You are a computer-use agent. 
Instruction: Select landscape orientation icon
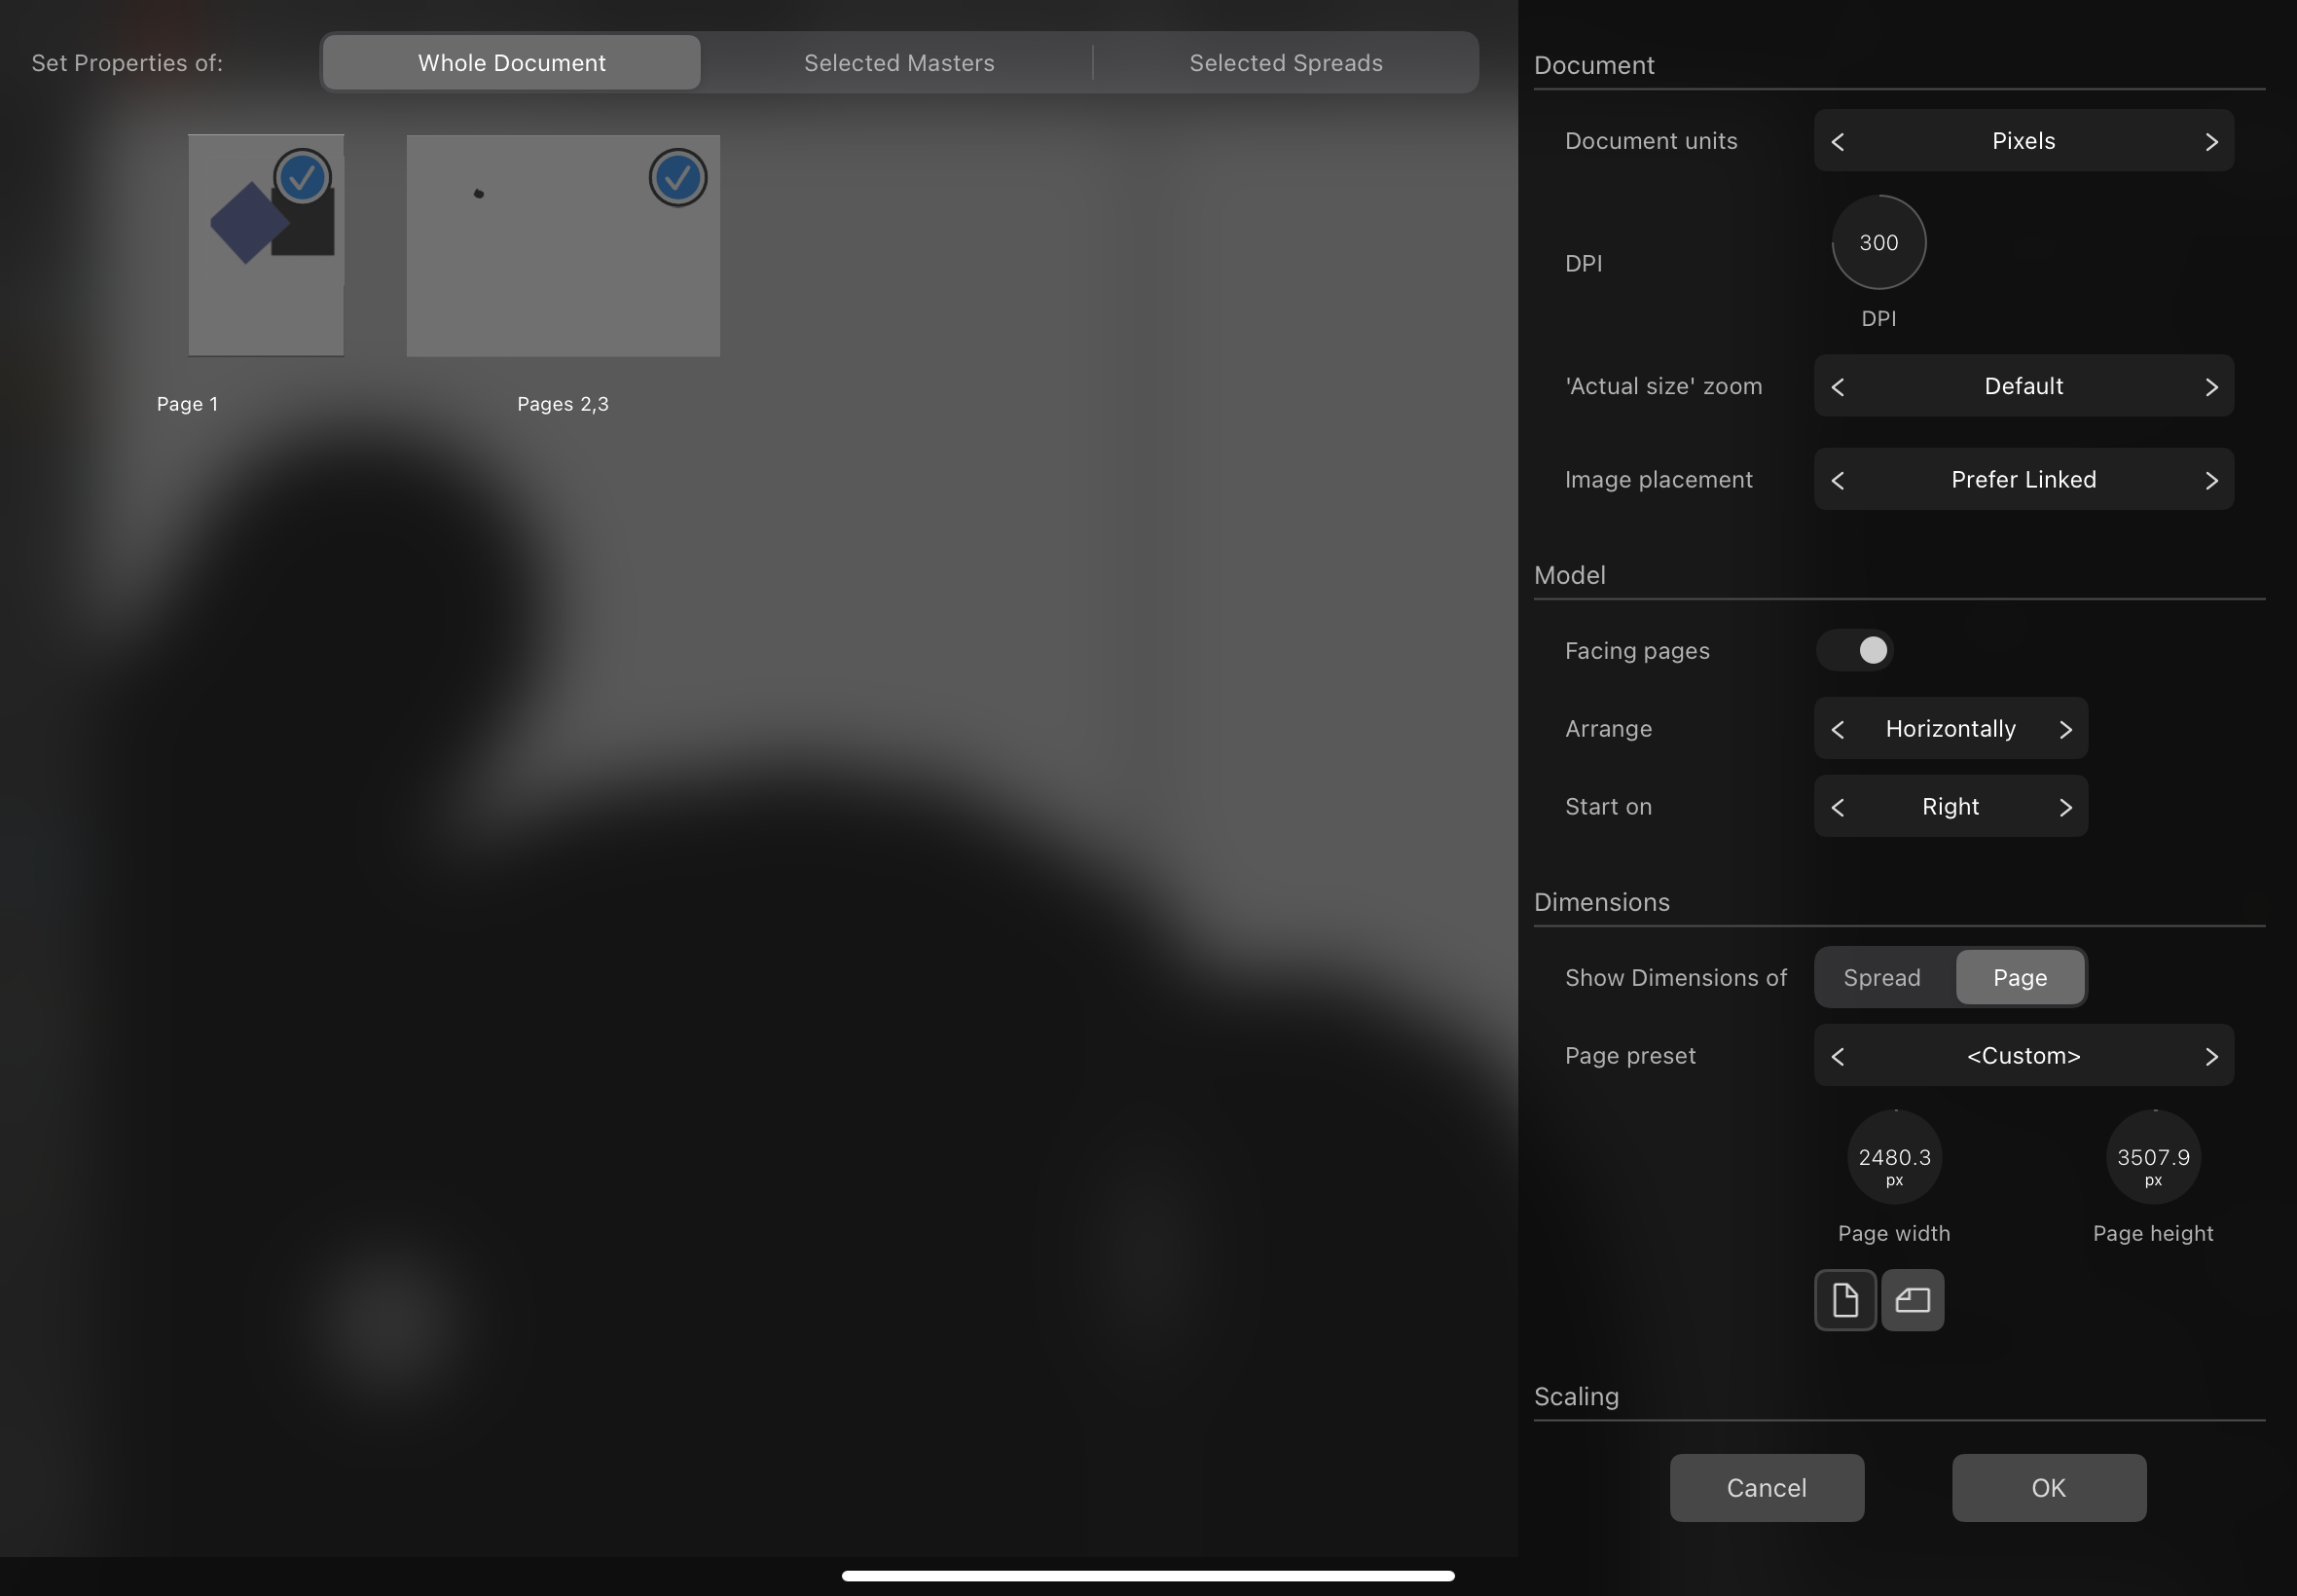click(x=1912, y=1300)
